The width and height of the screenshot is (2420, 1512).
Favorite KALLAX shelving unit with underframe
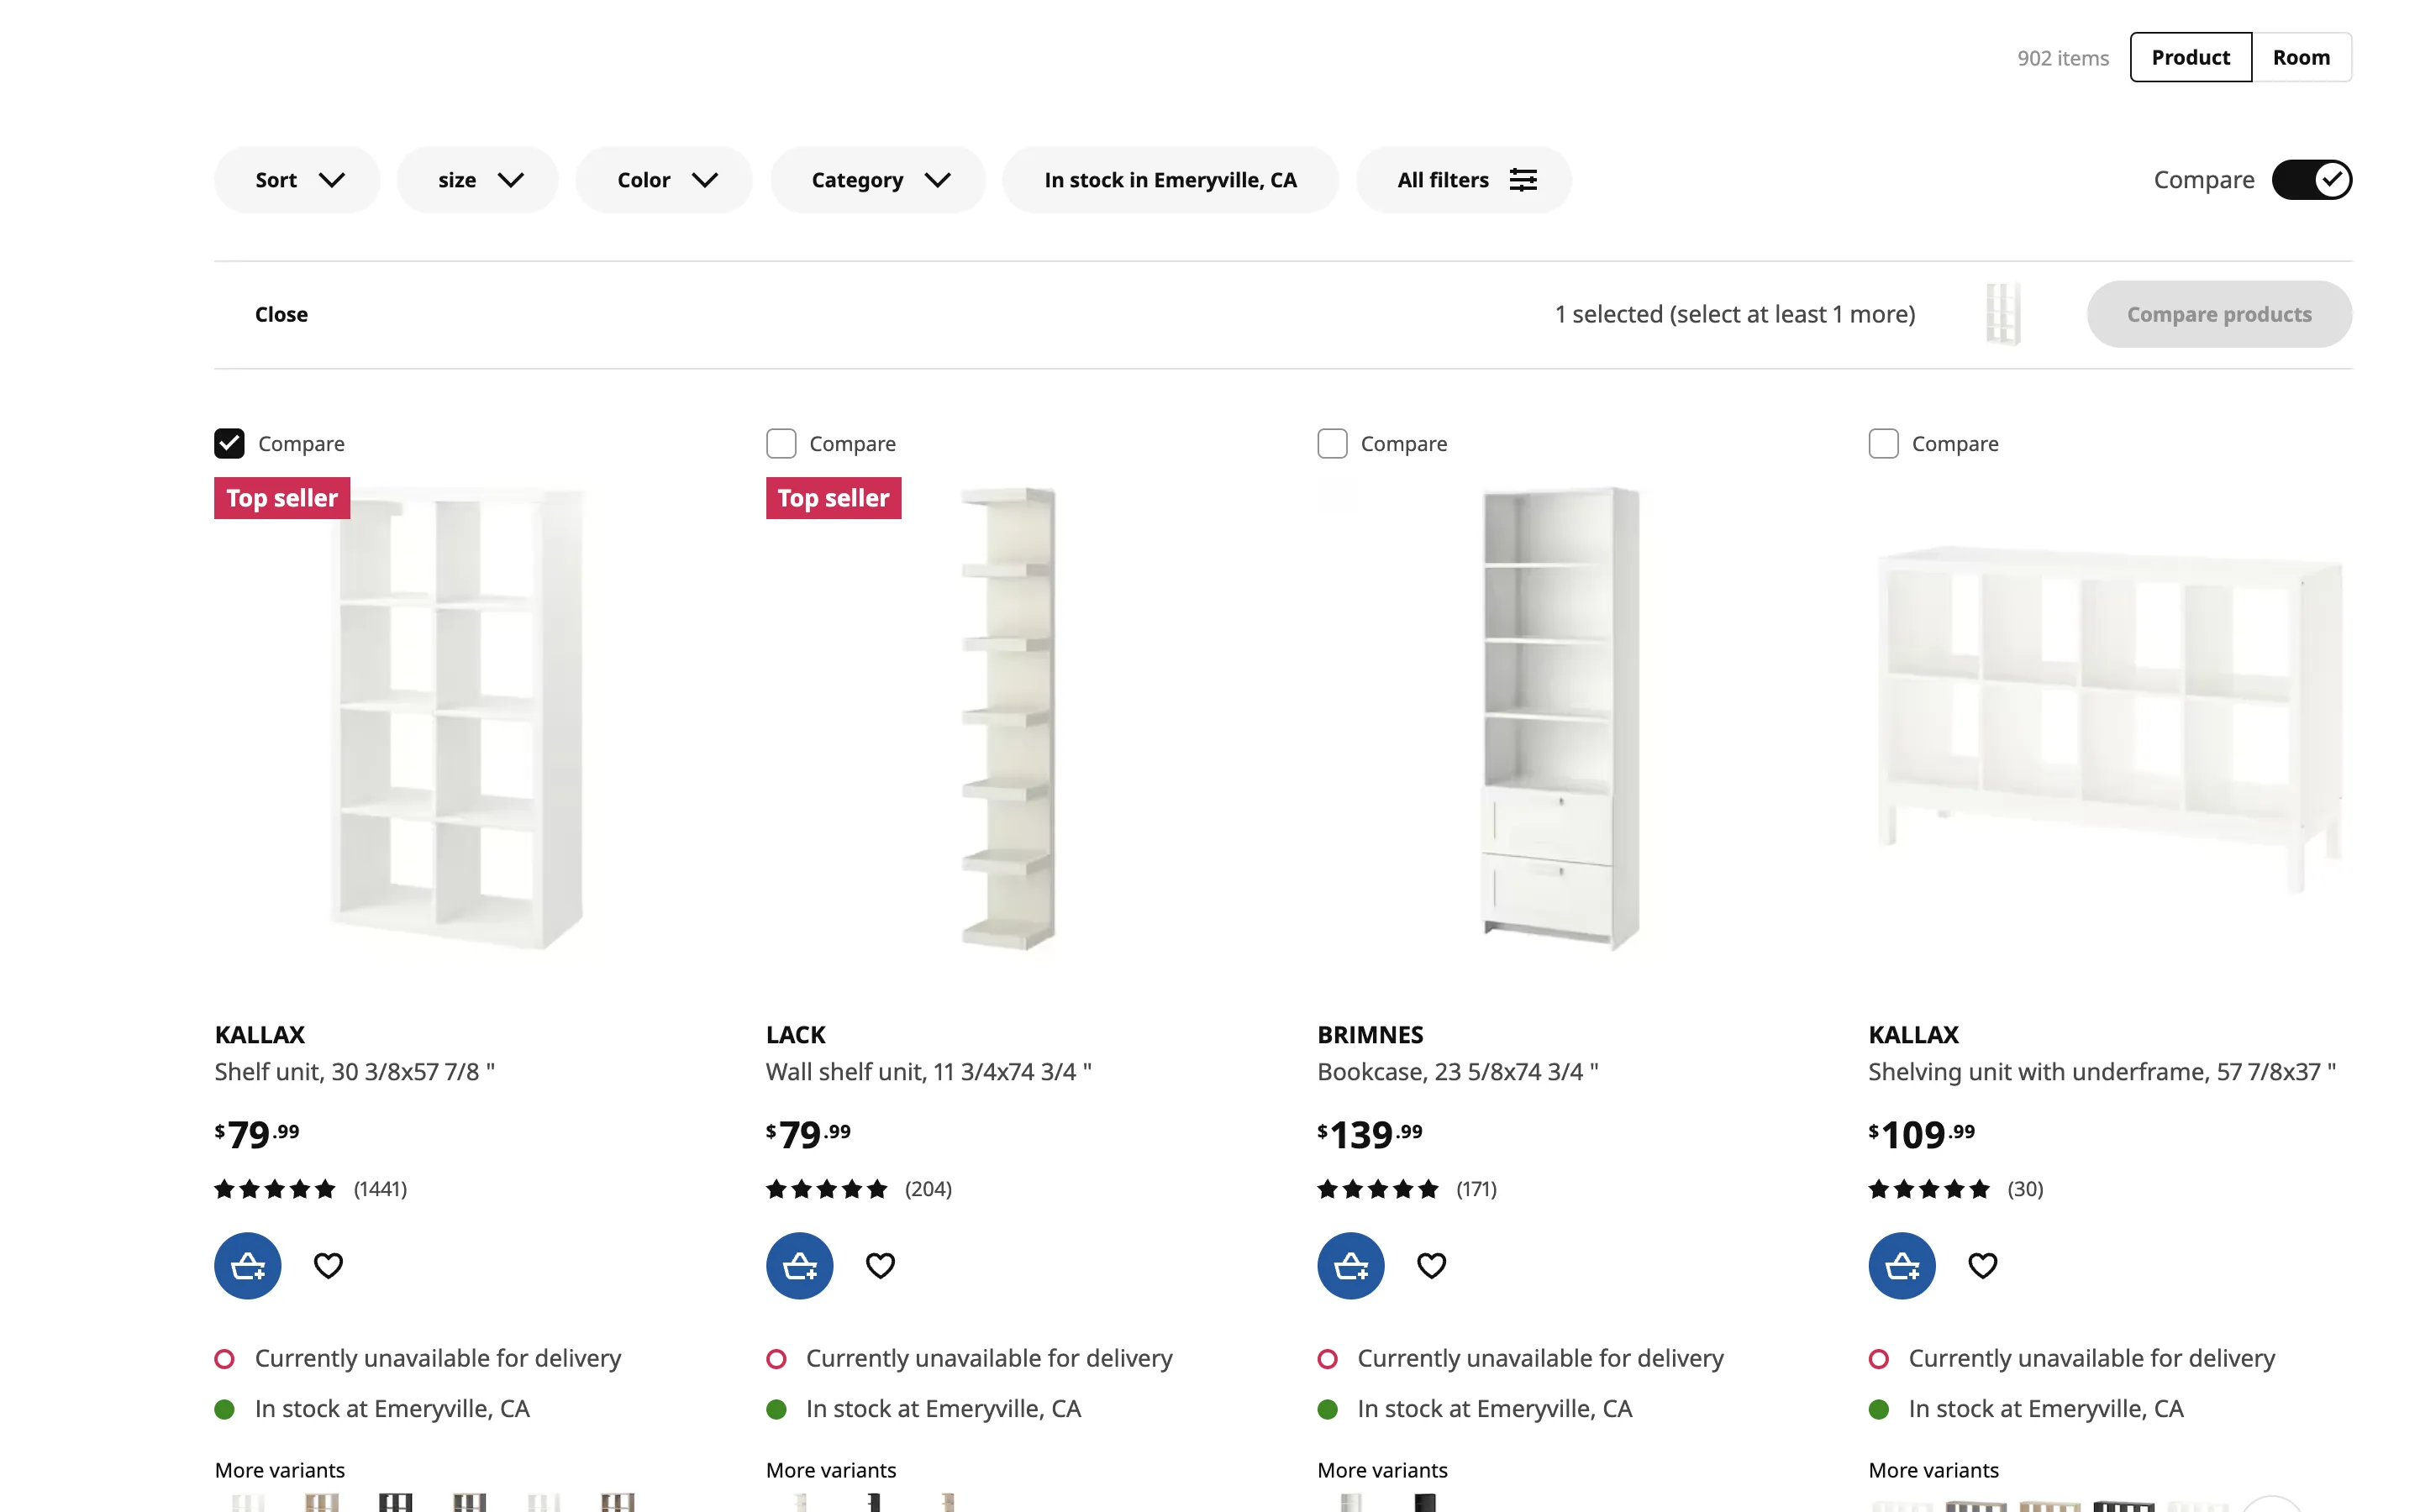coord(1982,1265)
